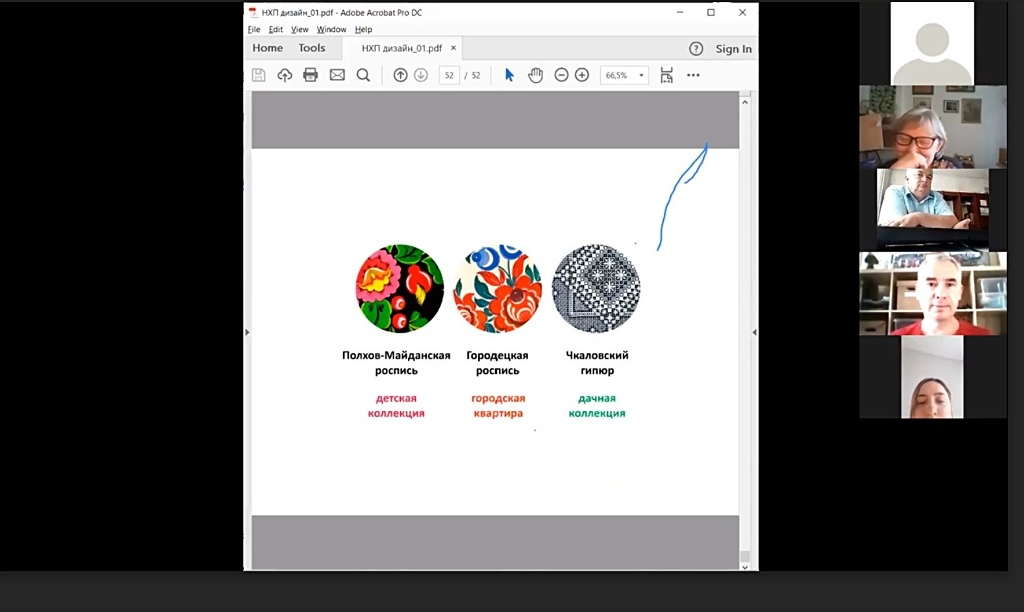Go to previous page arrow
The width and height of the screenshot is (1024, 612).
click(400, 75)
